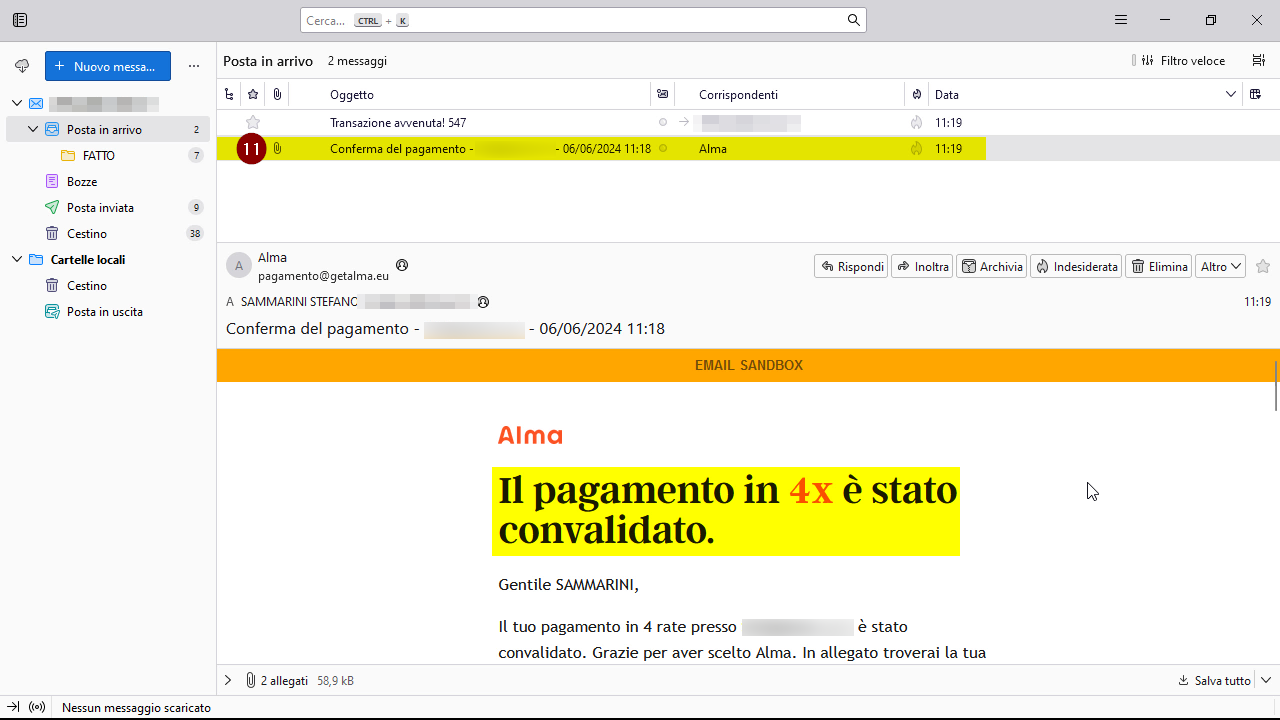Collapse the Posta in arrivo folder

point(33,129)
